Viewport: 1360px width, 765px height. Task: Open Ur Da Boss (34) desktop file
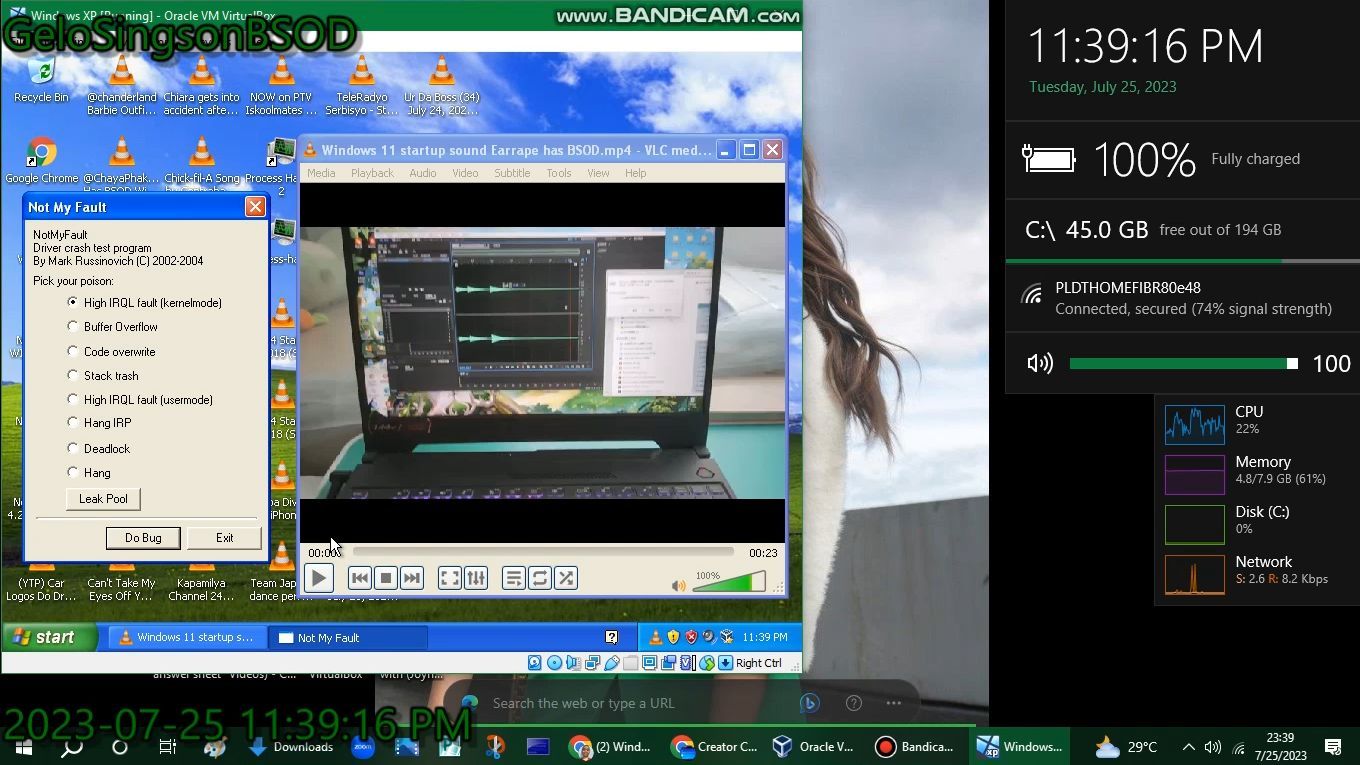coord(441,85)
